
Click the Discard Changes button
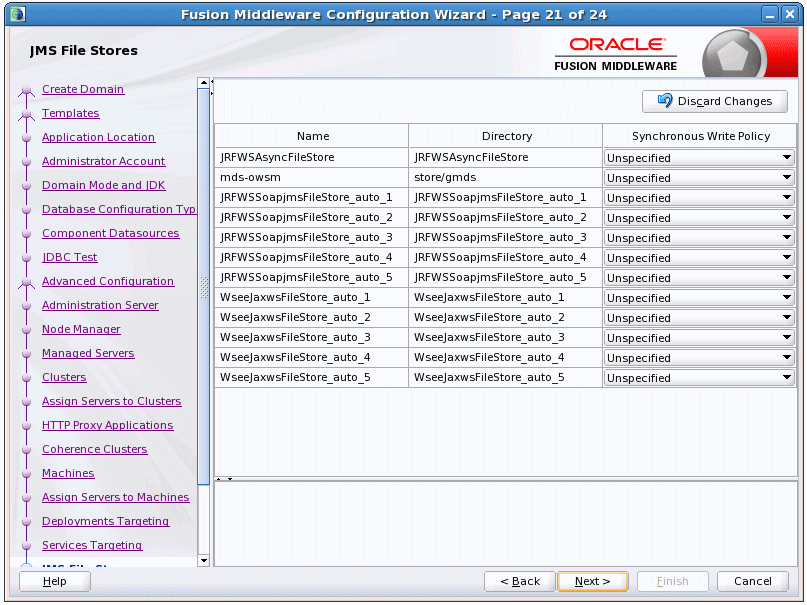[x=714, y=101]
